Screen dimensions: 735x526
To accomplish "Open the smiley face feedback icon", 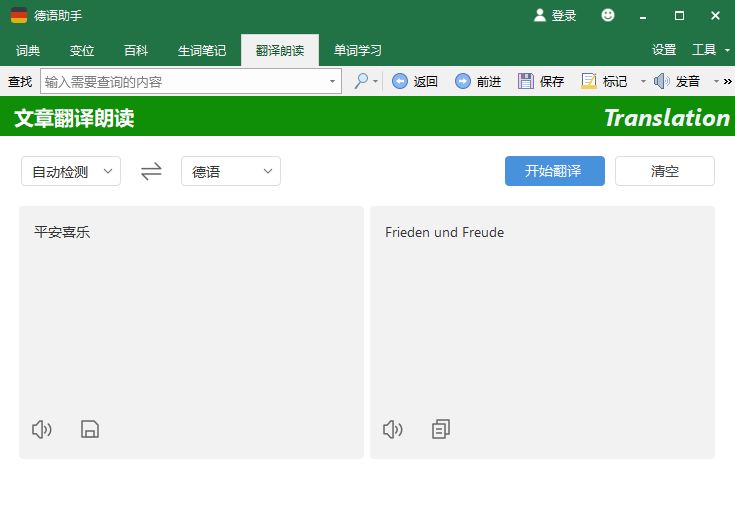I will (608, 15).
